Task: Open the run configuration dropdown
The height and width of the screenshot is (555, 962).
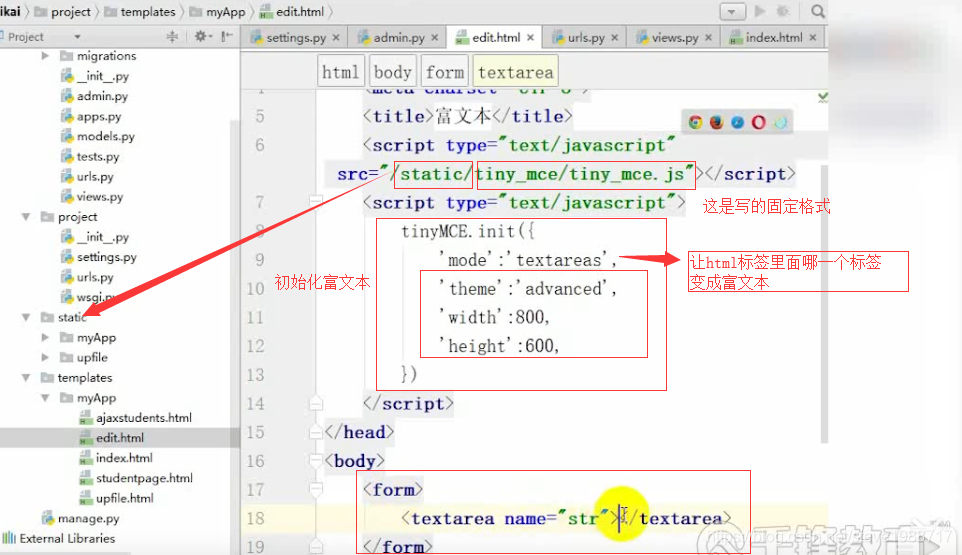Action: point(732,12)
